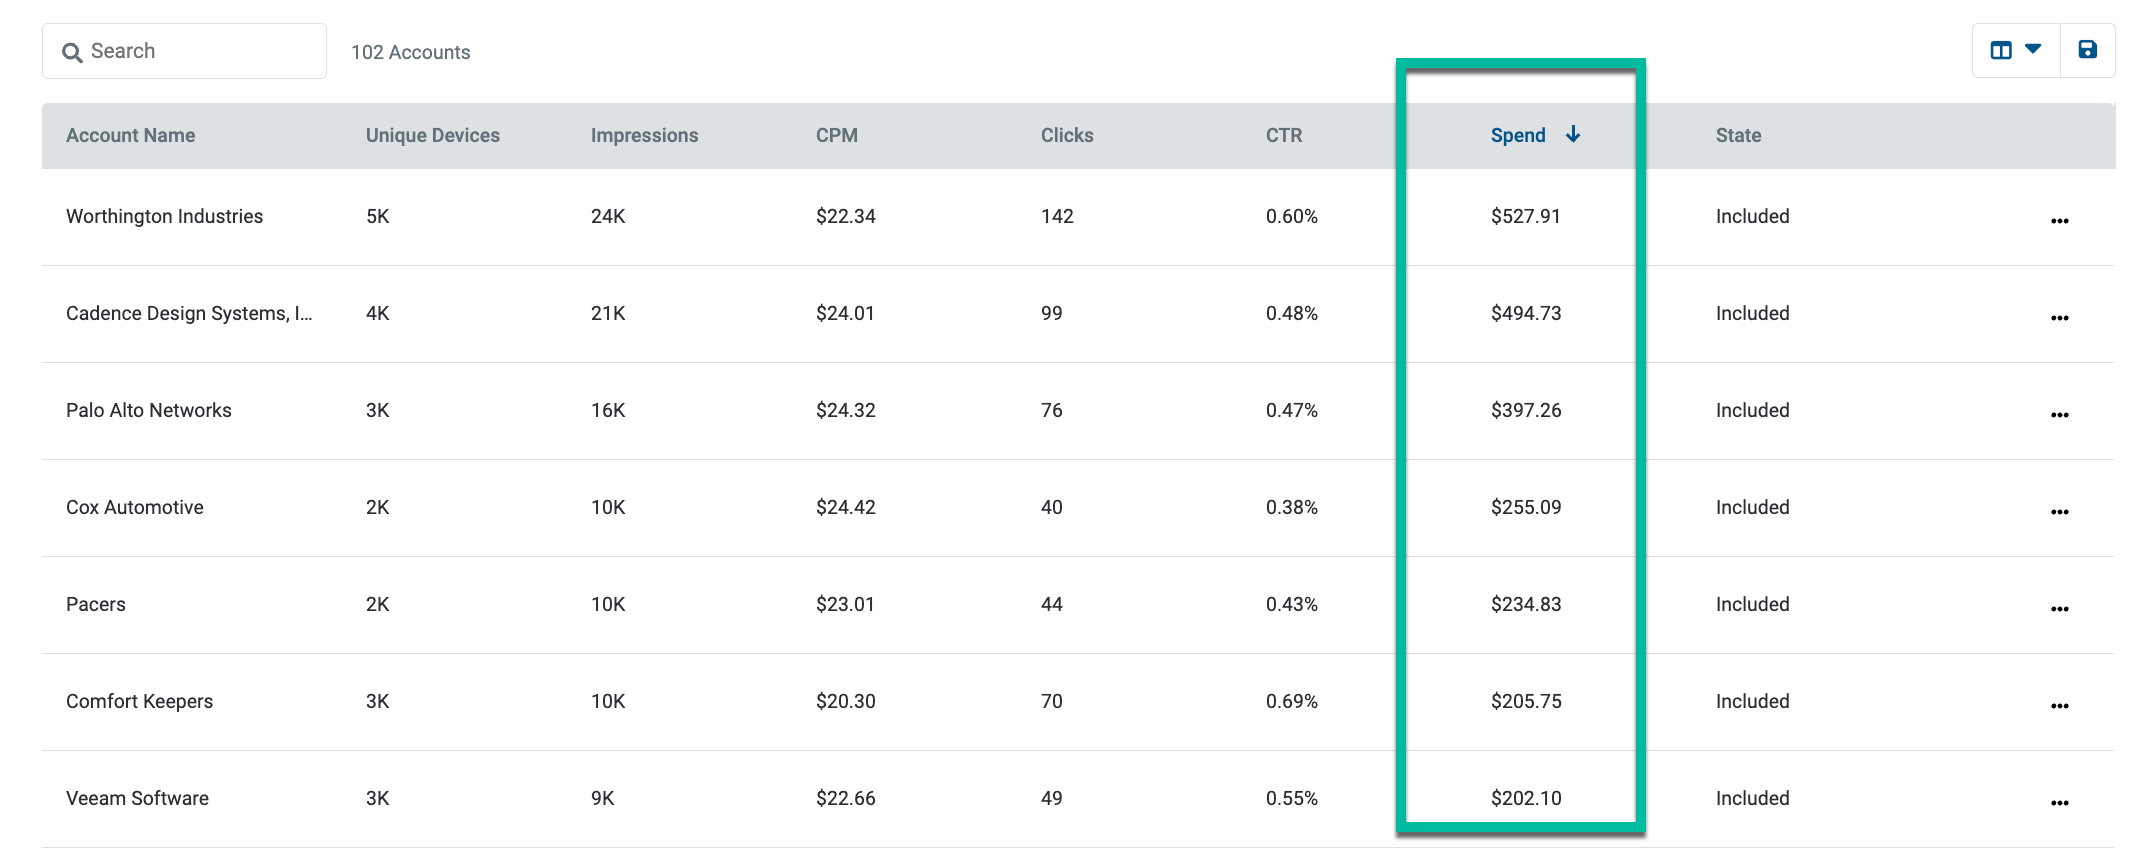
Task: Sort by Clicks column header
Action: (1066, 135)
